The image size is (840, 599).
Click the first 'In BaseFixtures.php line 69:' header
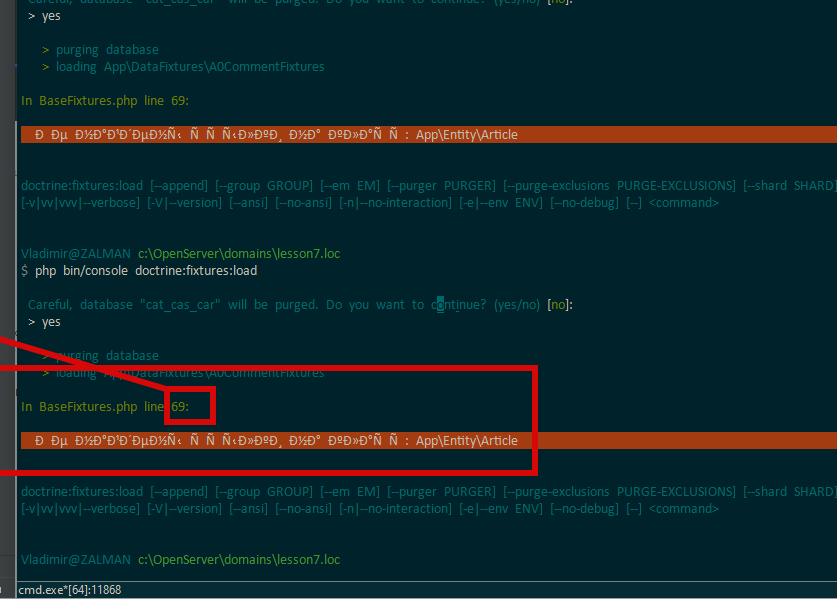(x=105, y=101)
